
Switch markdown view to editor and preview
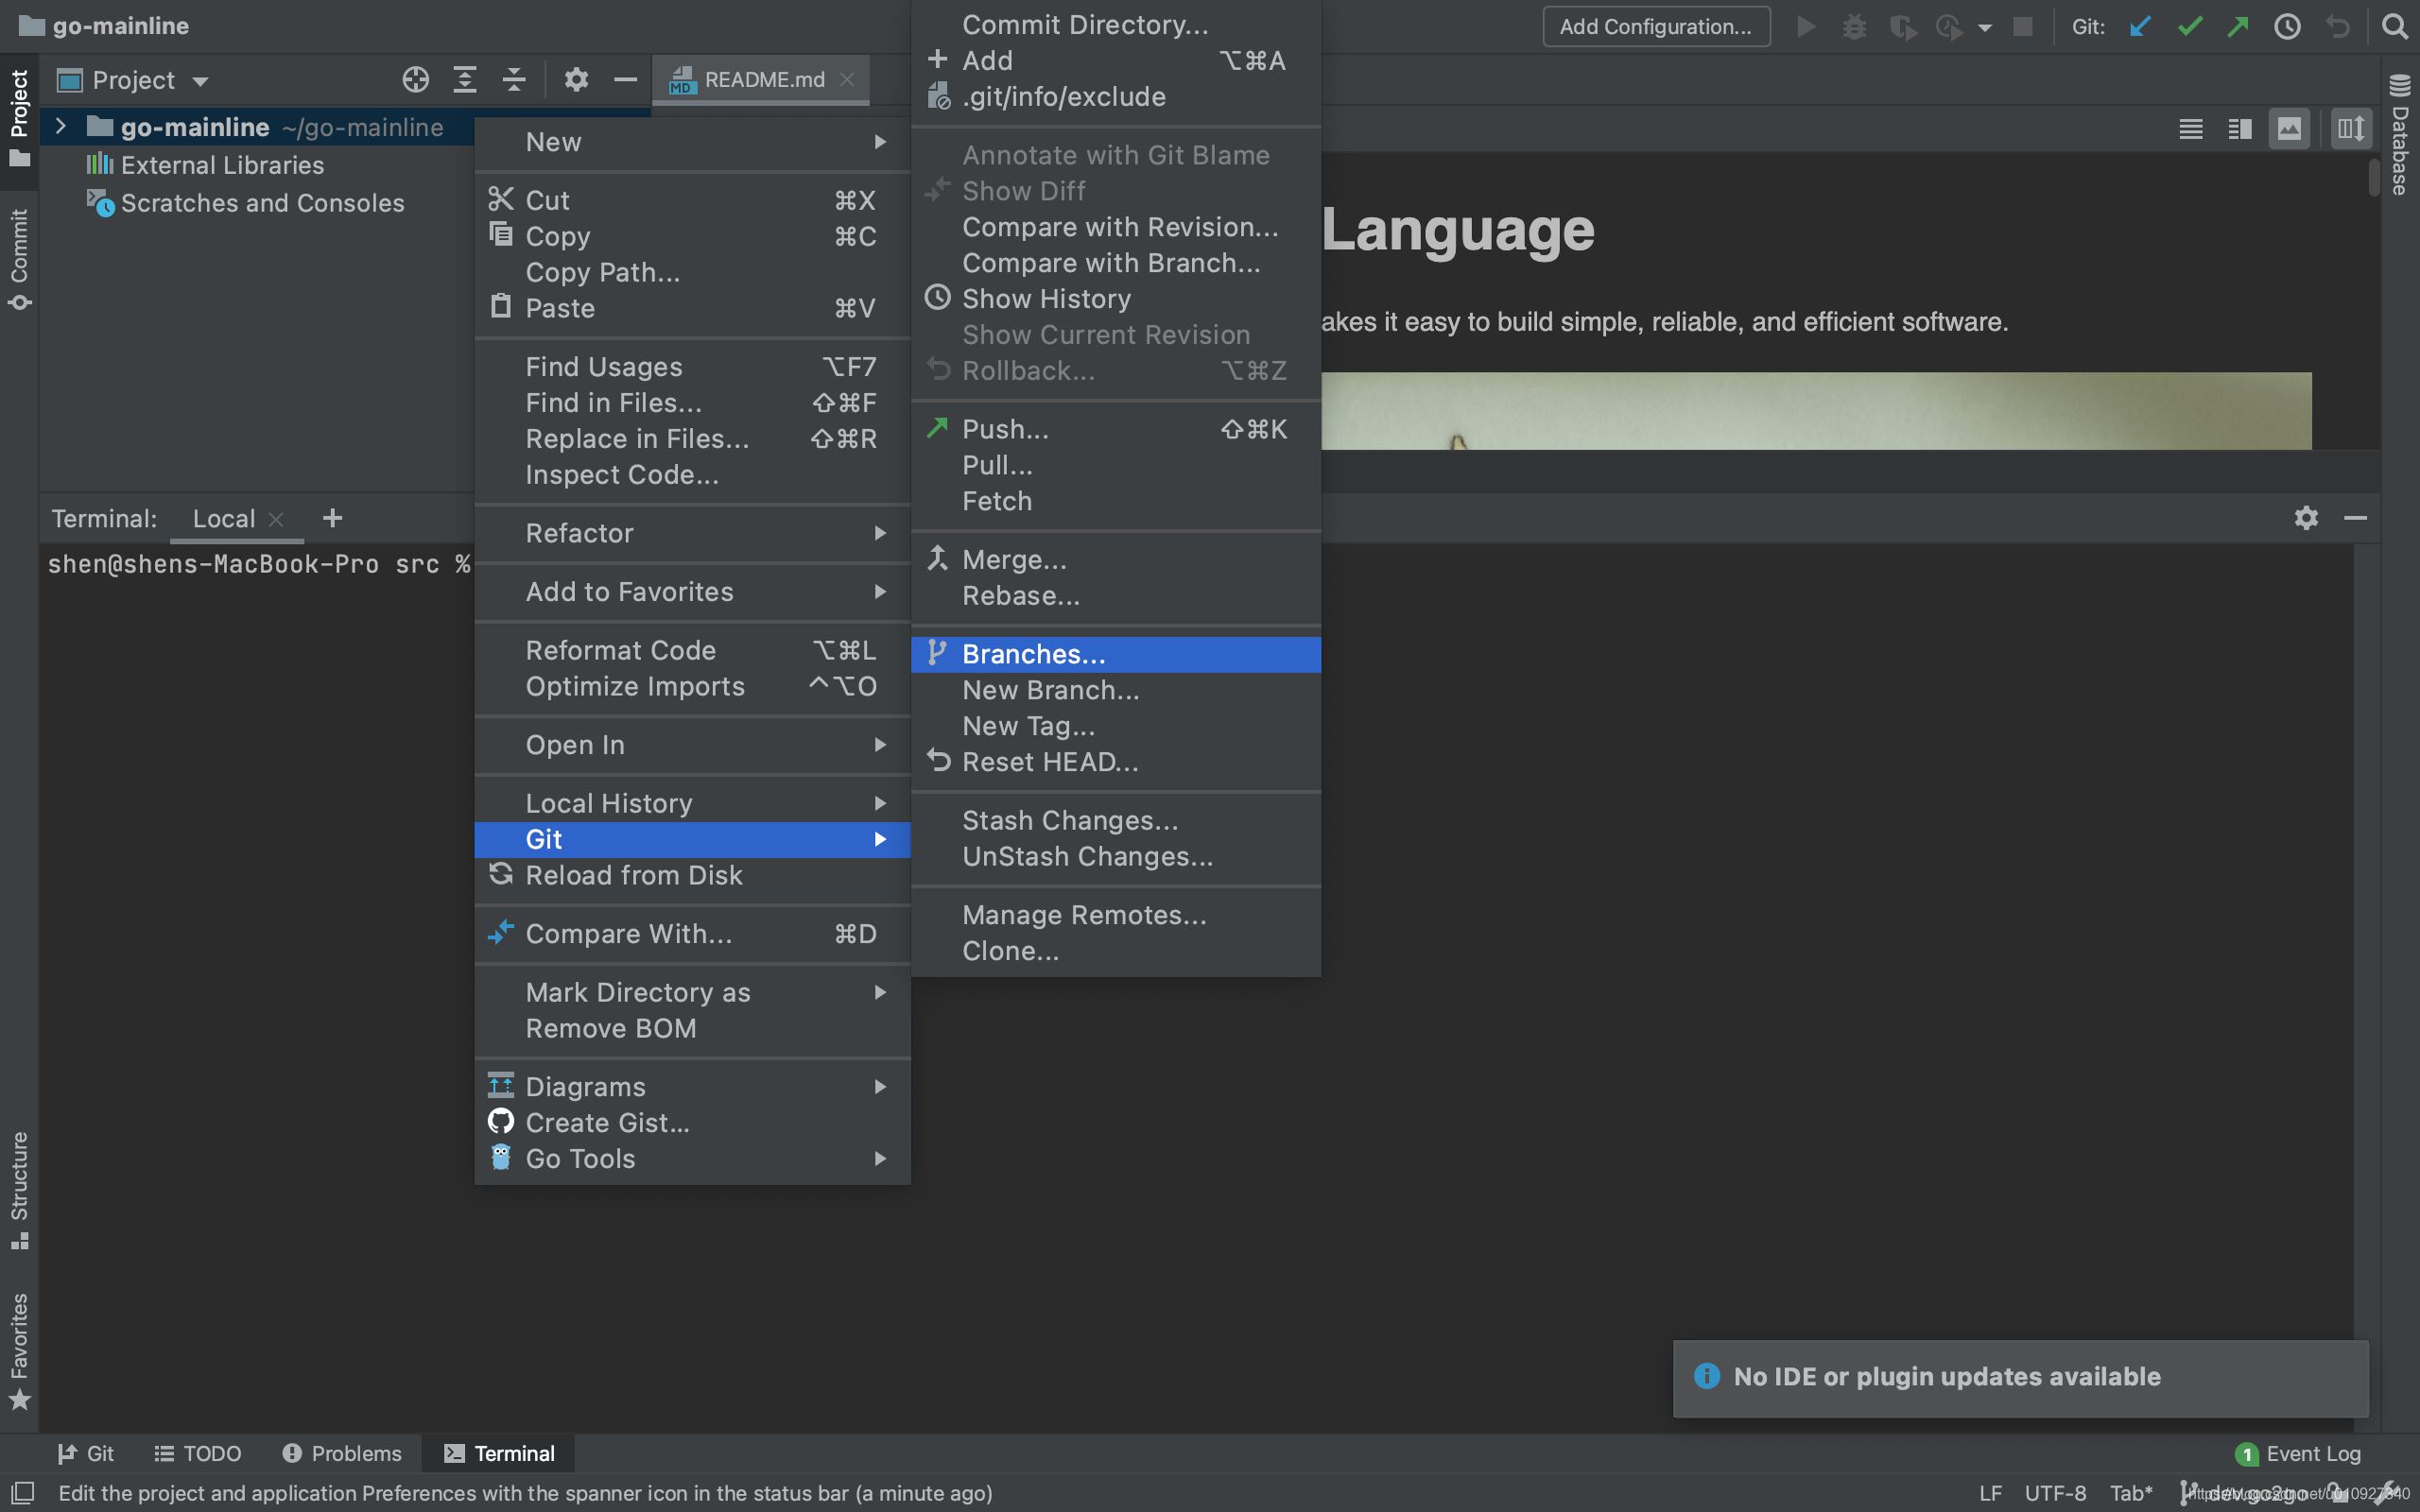(x=2240, y=129)
